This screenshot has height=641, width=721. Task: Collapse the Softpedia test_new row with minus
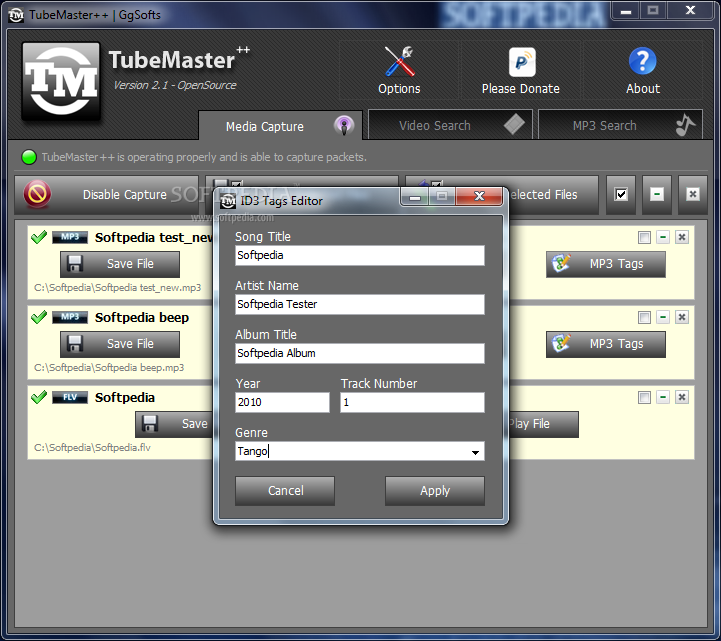click(663, 237)
